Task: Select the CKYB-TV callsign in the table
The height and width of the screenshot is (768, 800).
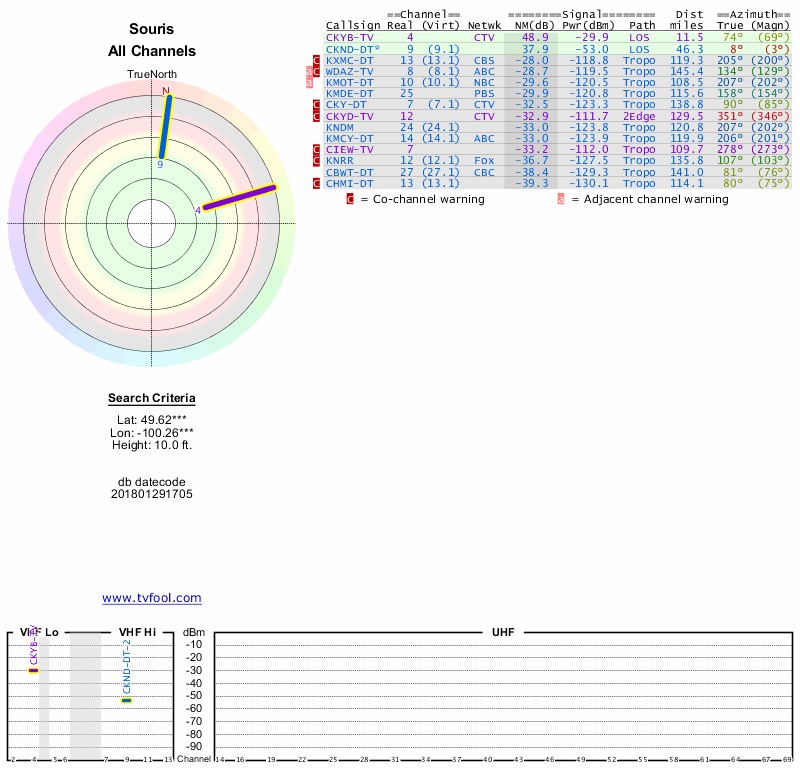Action: (x=350, y=36)
